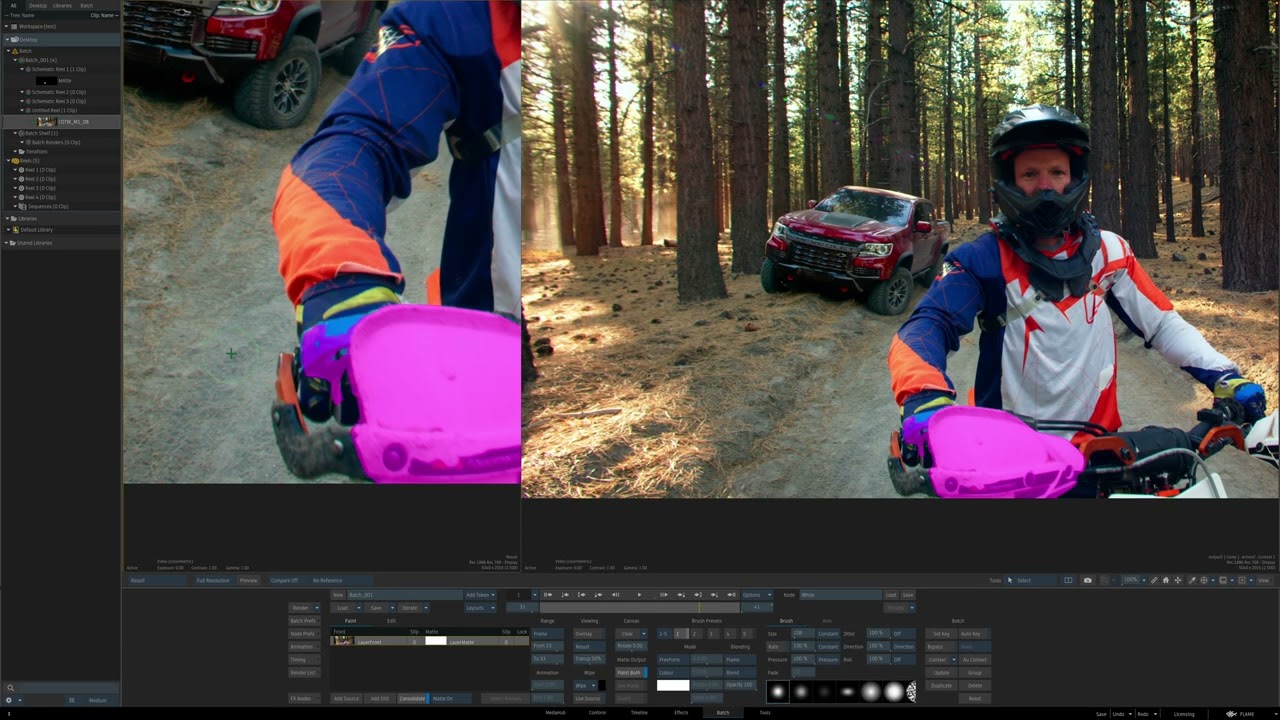Collapse the Batch_001 (4) tree node

17,60
